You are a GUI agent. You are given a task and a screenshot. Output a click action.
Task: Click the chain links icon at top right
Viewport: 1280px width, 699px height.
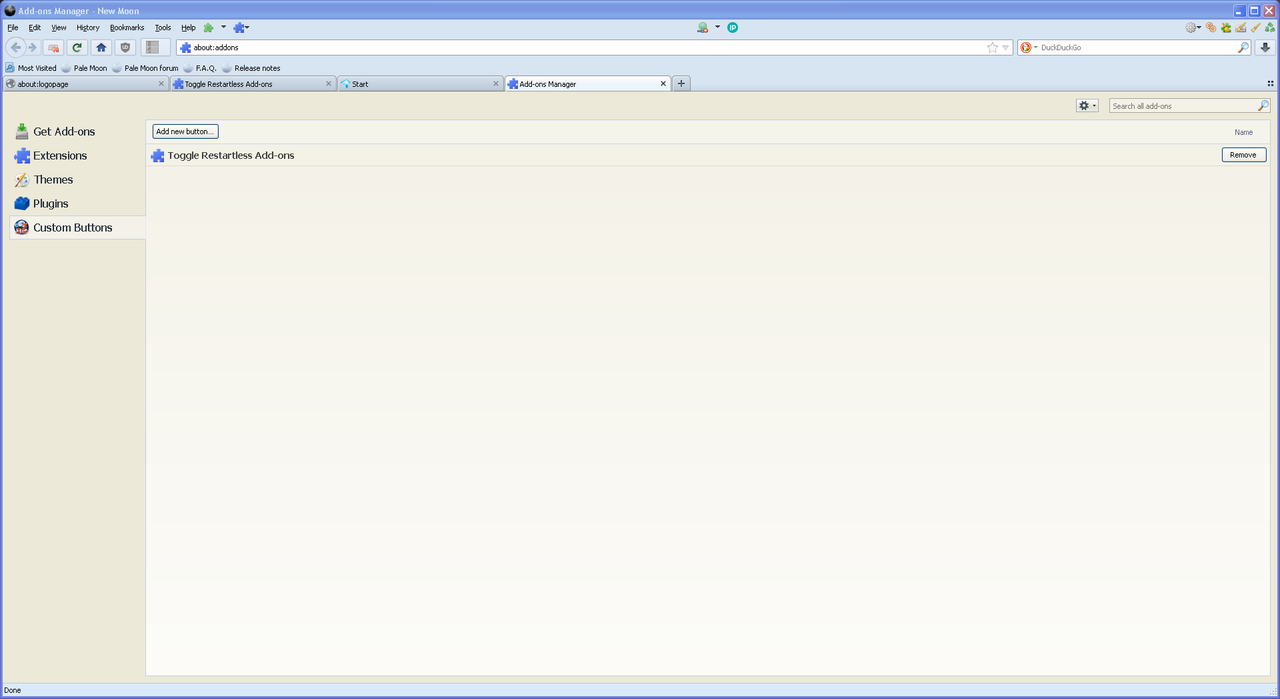click(x=1211, y=27)
